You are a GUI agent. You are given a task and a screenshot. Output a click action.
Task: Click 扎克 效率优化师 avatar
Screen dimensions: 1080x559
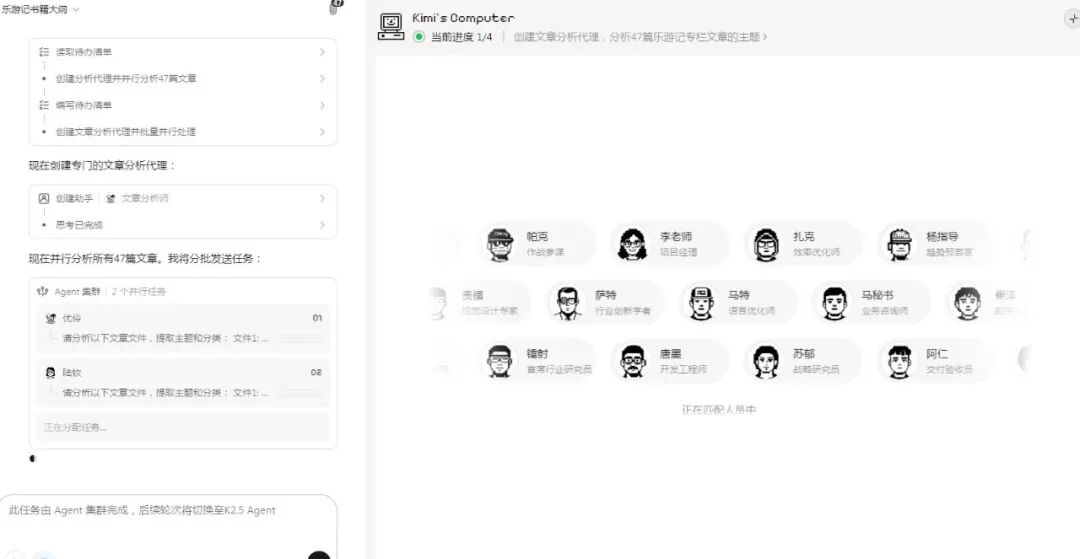pos(766,244)
